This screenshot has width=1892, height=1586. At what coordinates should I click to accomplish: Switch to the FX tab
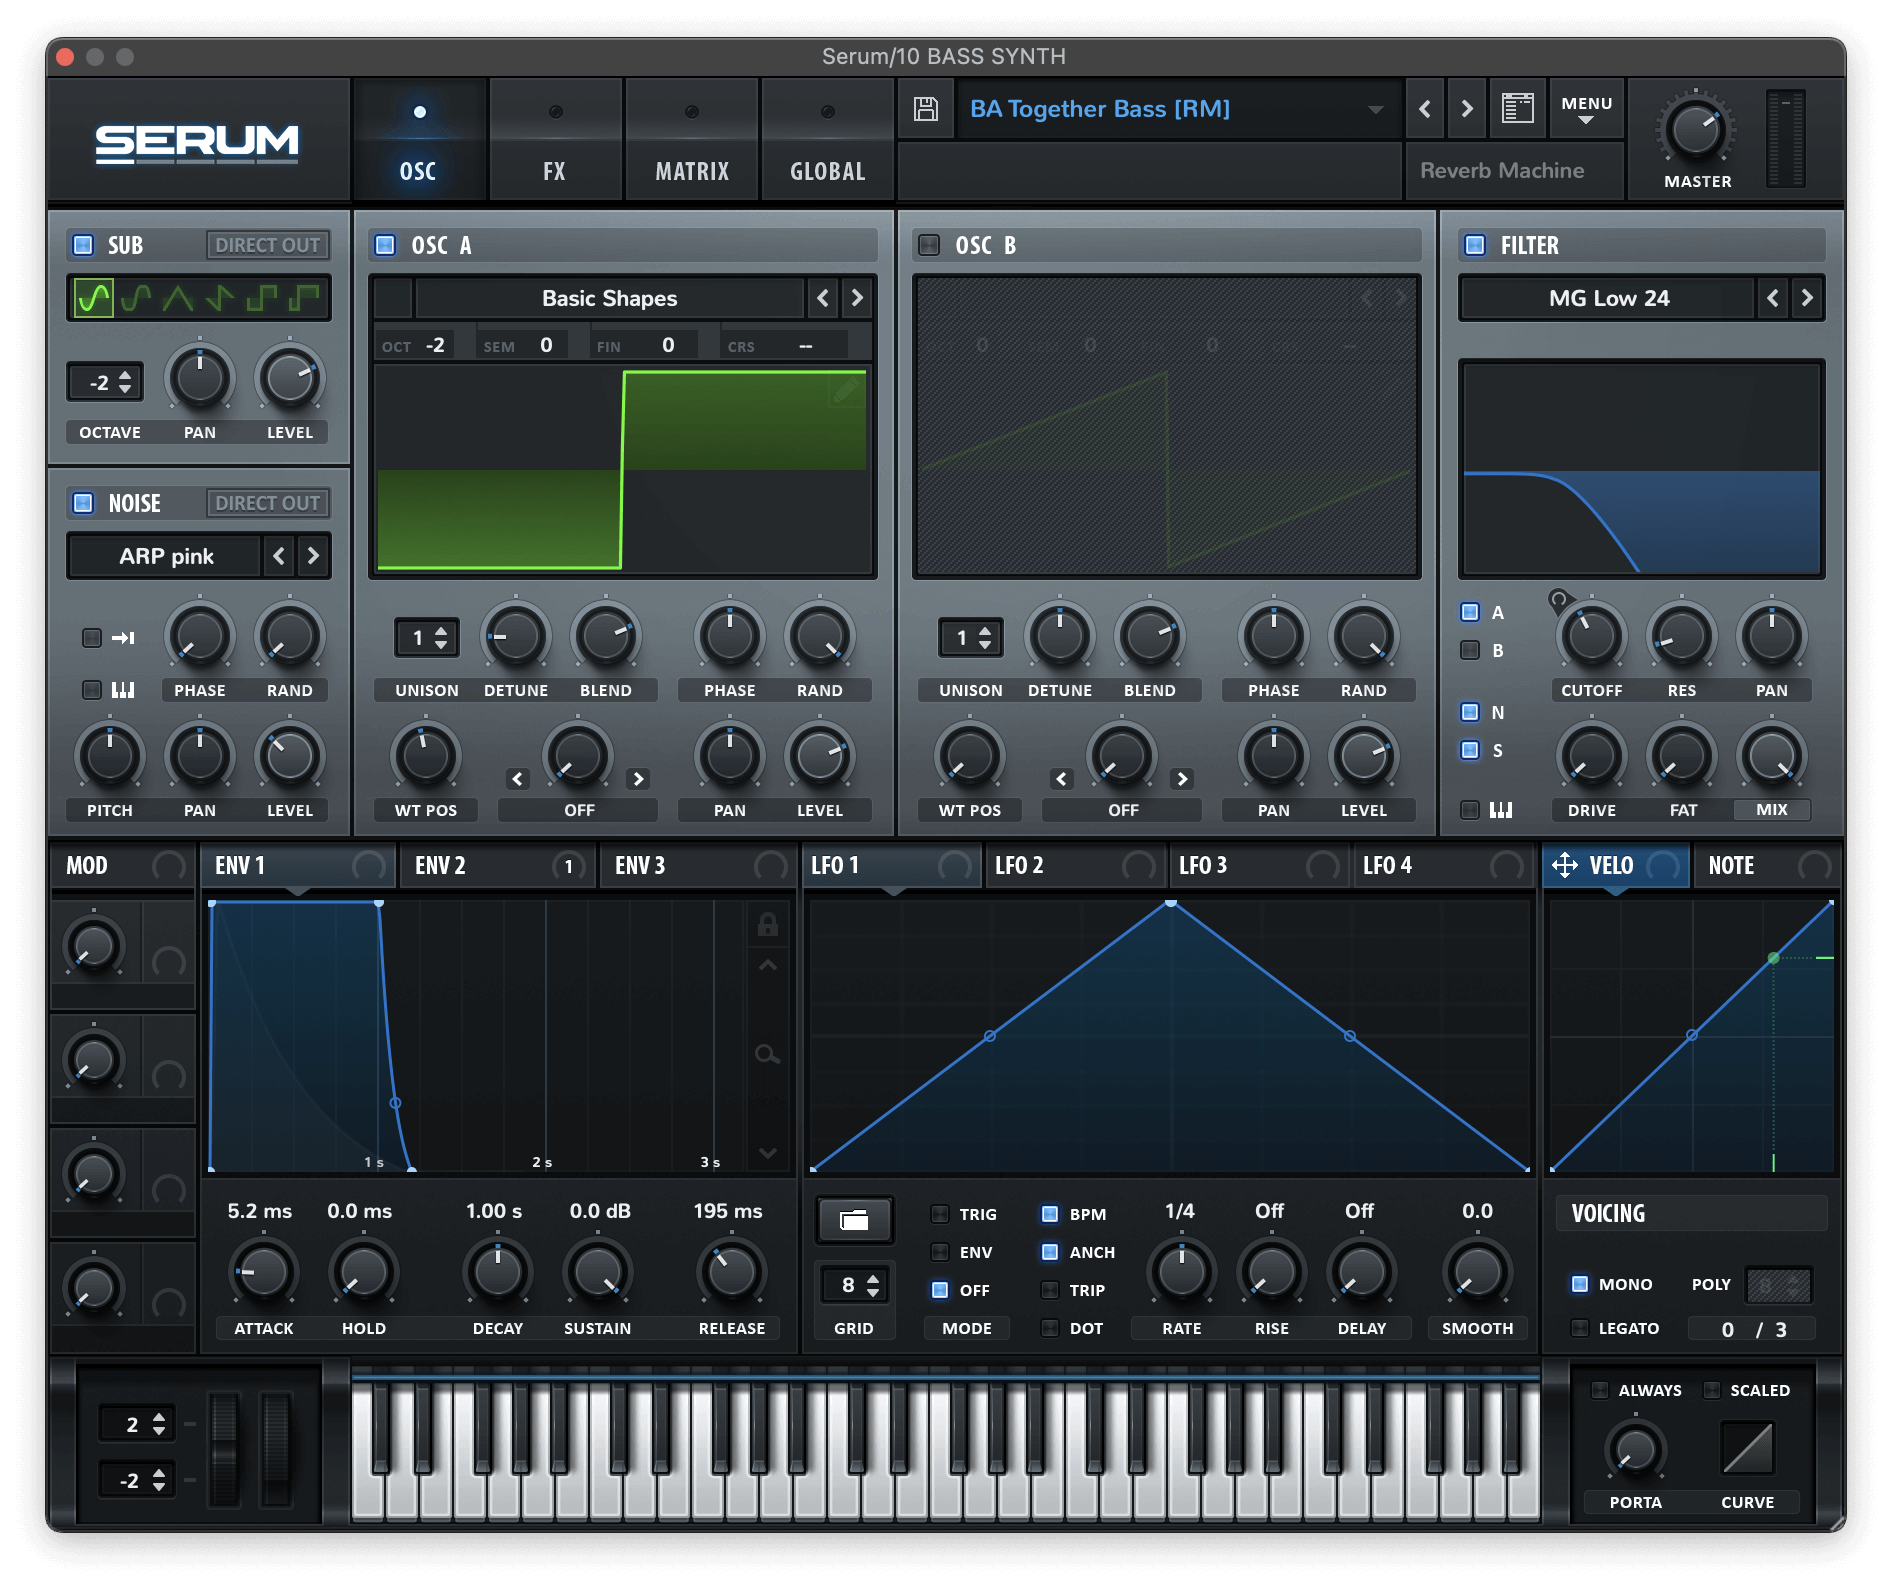coord(554,171)
